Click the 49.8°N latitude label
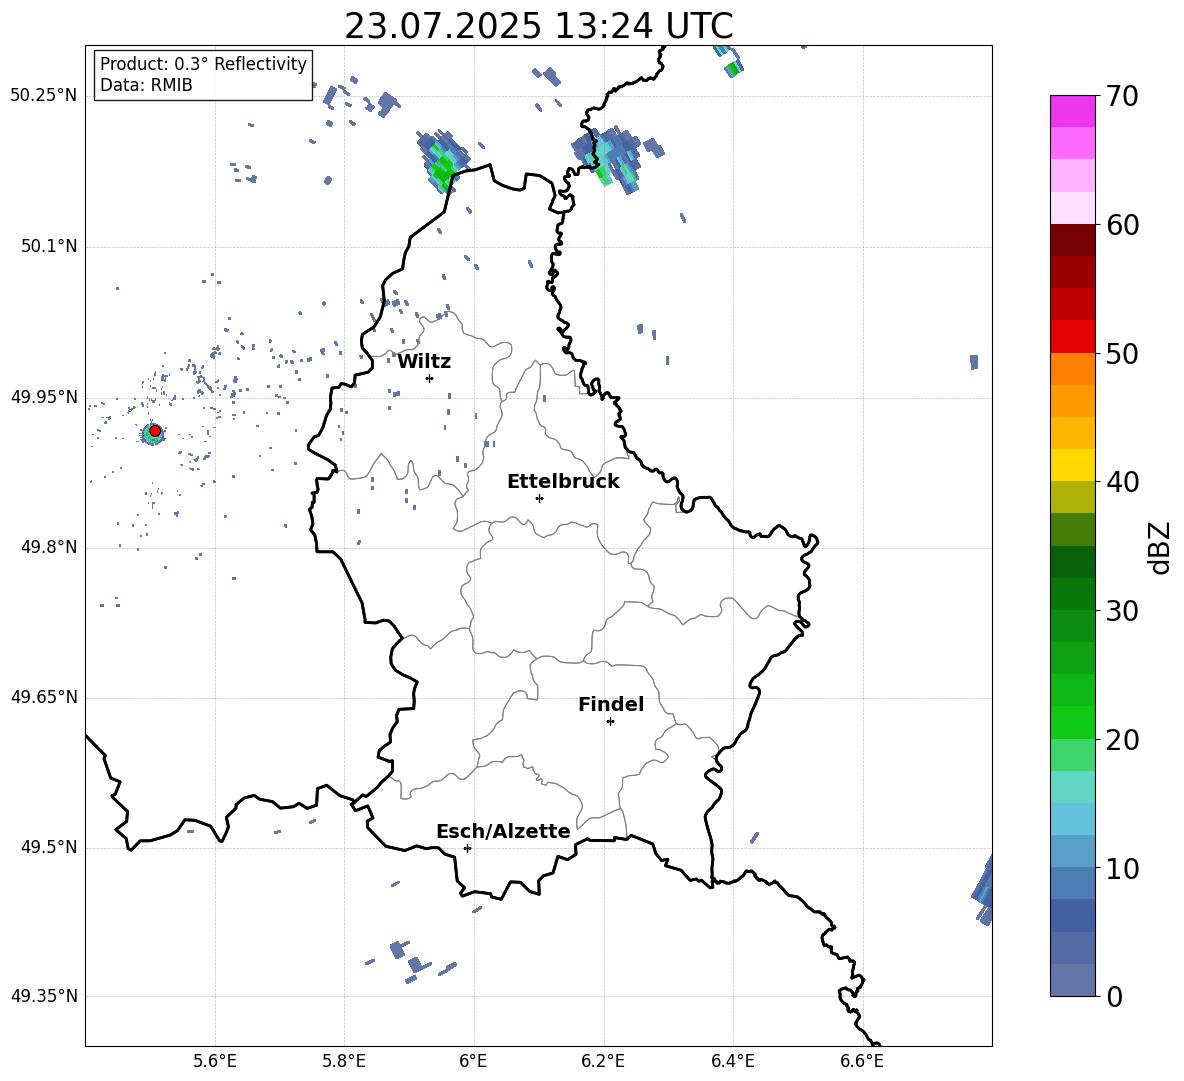 point(48,547)
